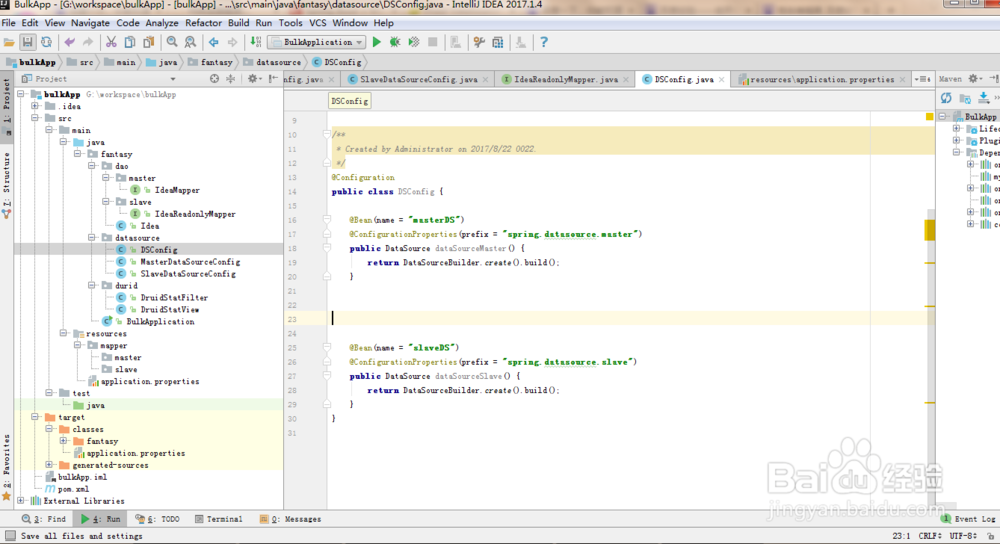Click the fantasy breadcrumb in navigation bar
The height and width of the screenshot is (544, 1000).
pyautogui.click(x=210, y=62)
